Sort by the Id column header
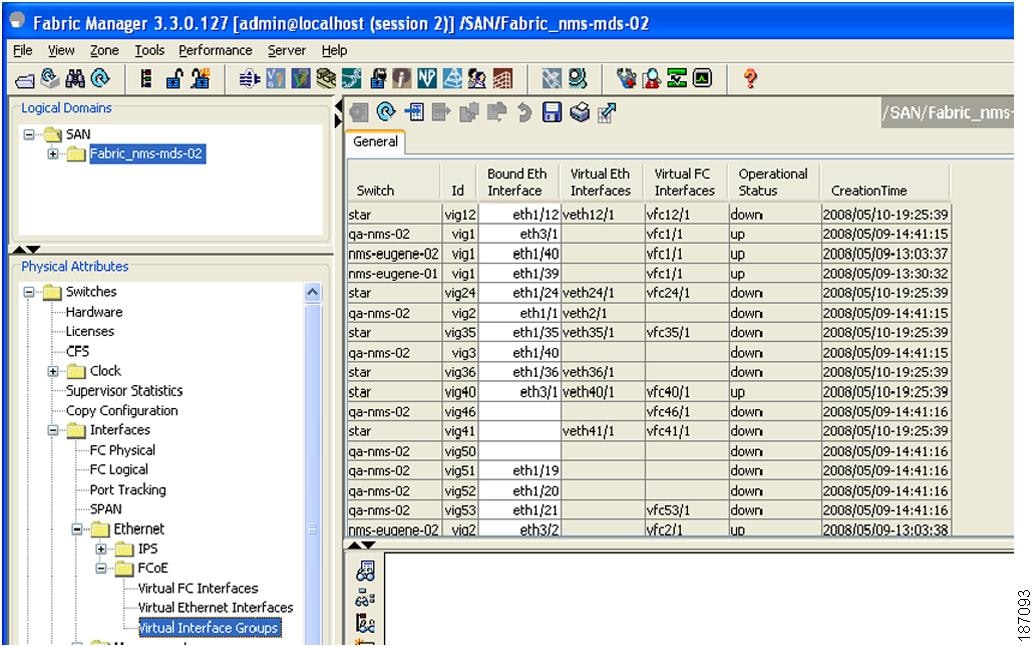1033x647 pixels. pyautogui.click(x=459, y=183)
